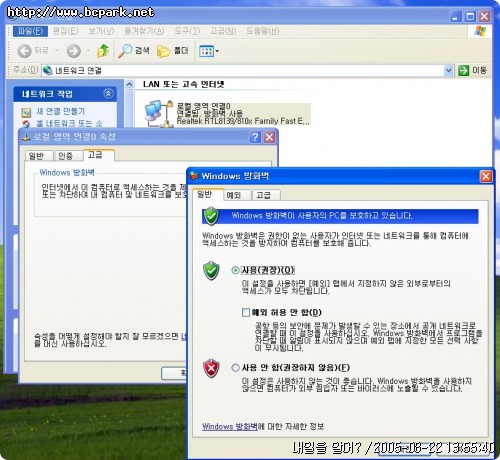Go up one folder level with the Up icon
Screen dimensions: 500x460
103,51
